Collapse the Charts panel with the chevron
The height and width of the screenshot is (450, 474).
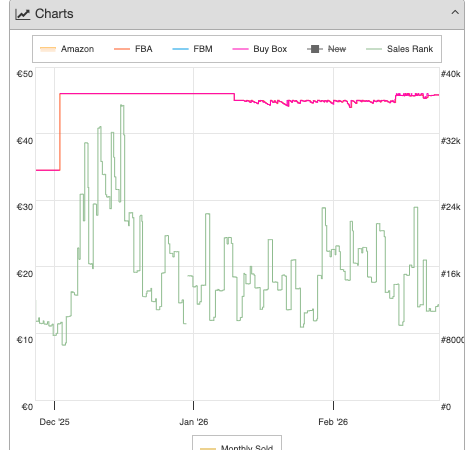(455, 13)
